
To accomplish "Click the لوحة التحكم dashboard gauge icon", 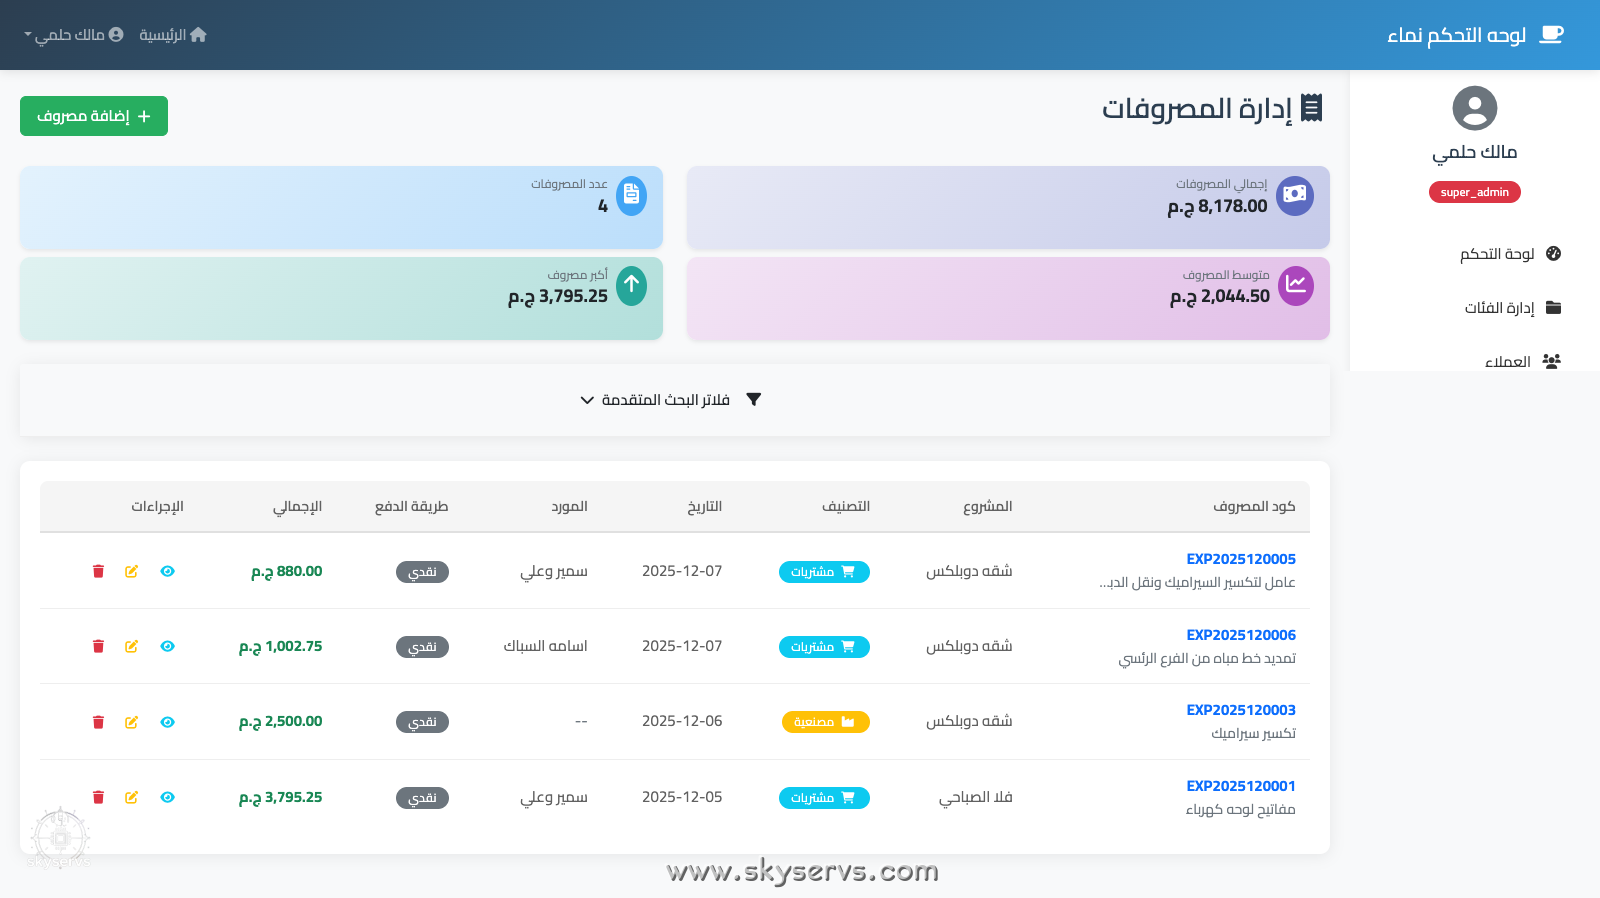I will click(1553, 254).
